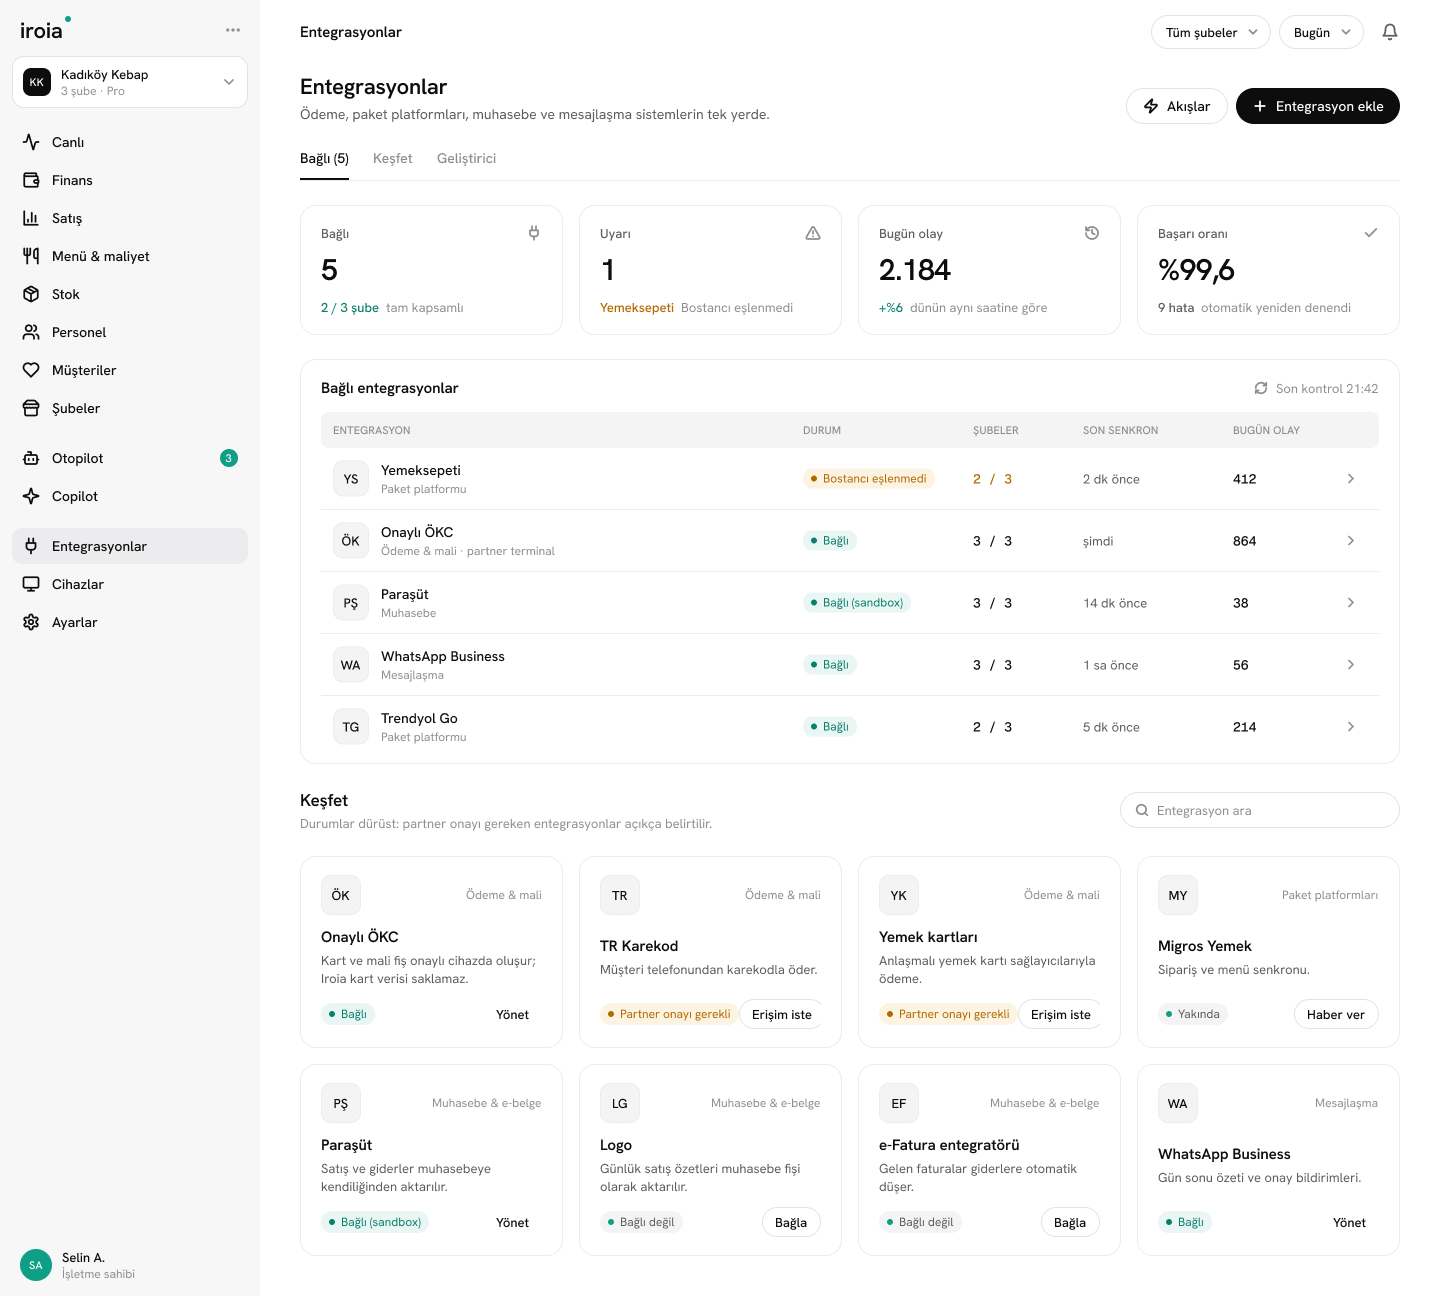Open the notifications bell
The height and width of the screenshot is (1296, 1440).
1390,32
